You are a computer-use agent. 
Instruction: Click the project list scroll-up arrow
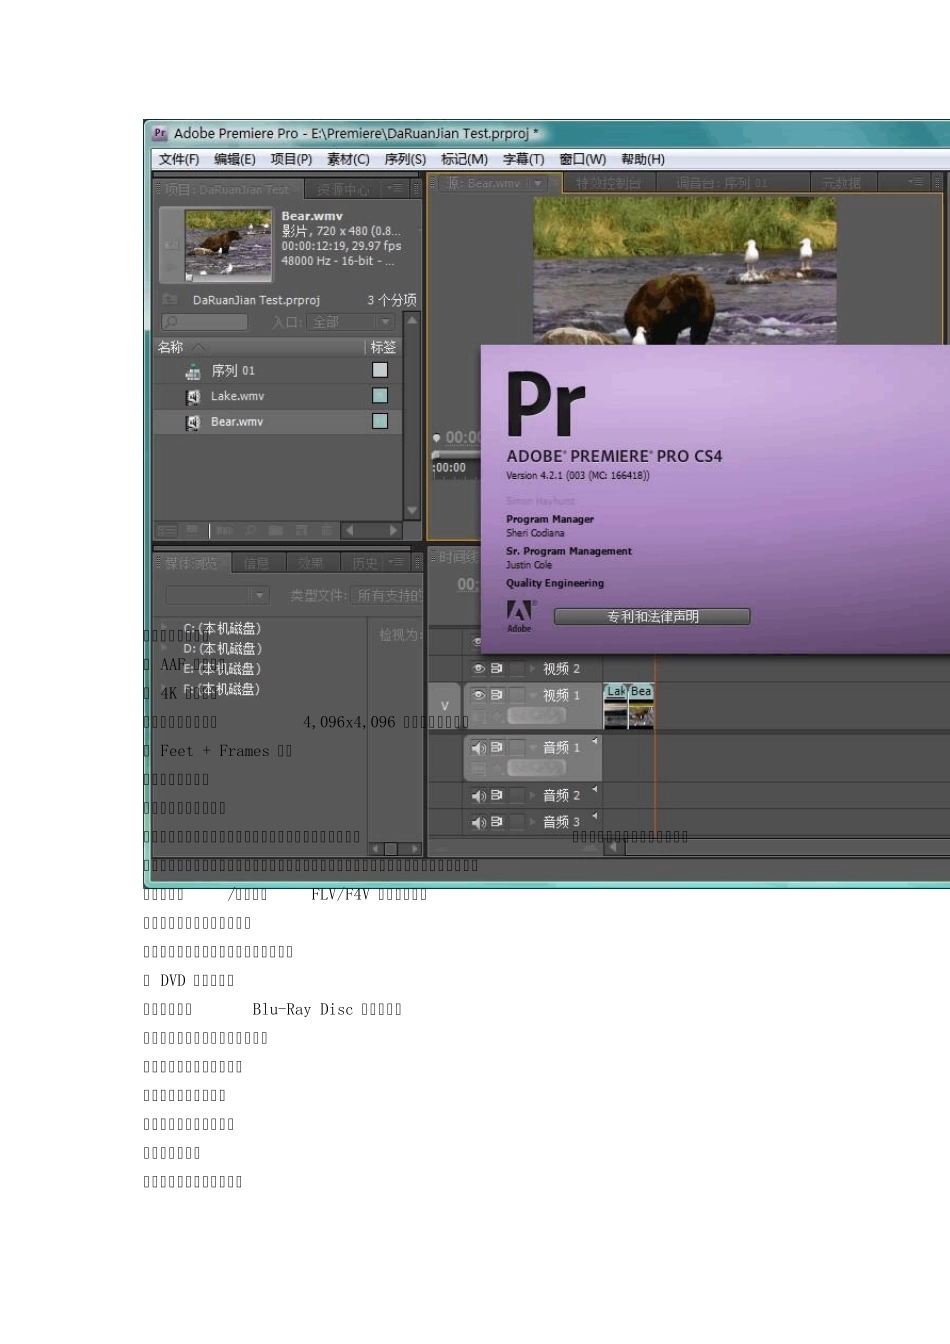coord(412,321)
